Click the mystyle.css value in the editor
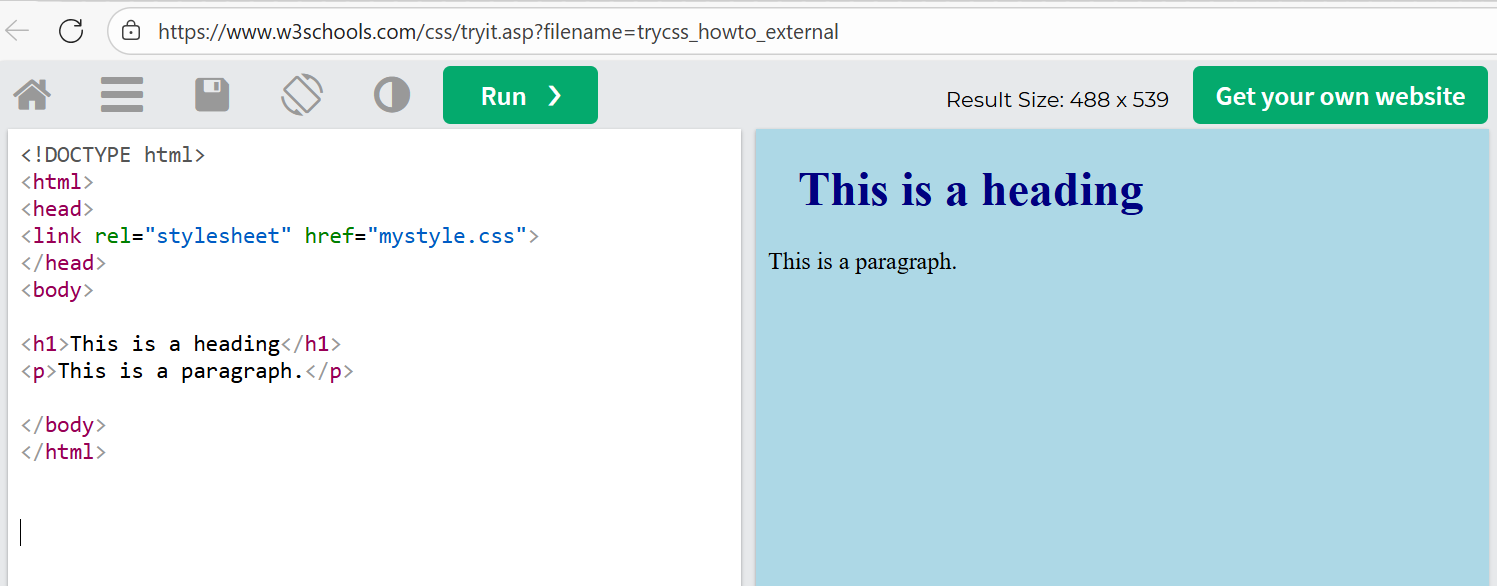This screenshot has height=586, width=1497. (446, 236)
